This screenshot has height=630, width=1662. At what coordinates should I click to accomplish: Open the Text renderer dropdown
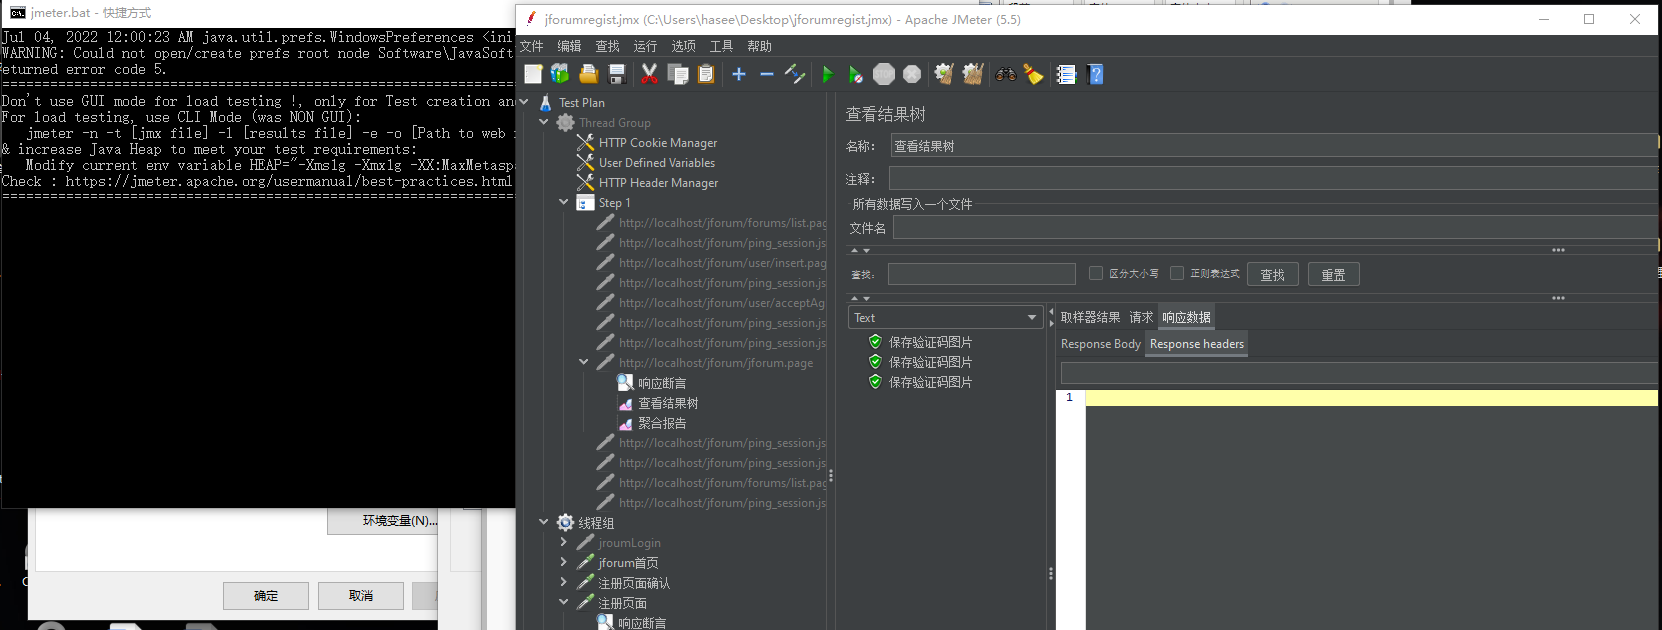946,317
